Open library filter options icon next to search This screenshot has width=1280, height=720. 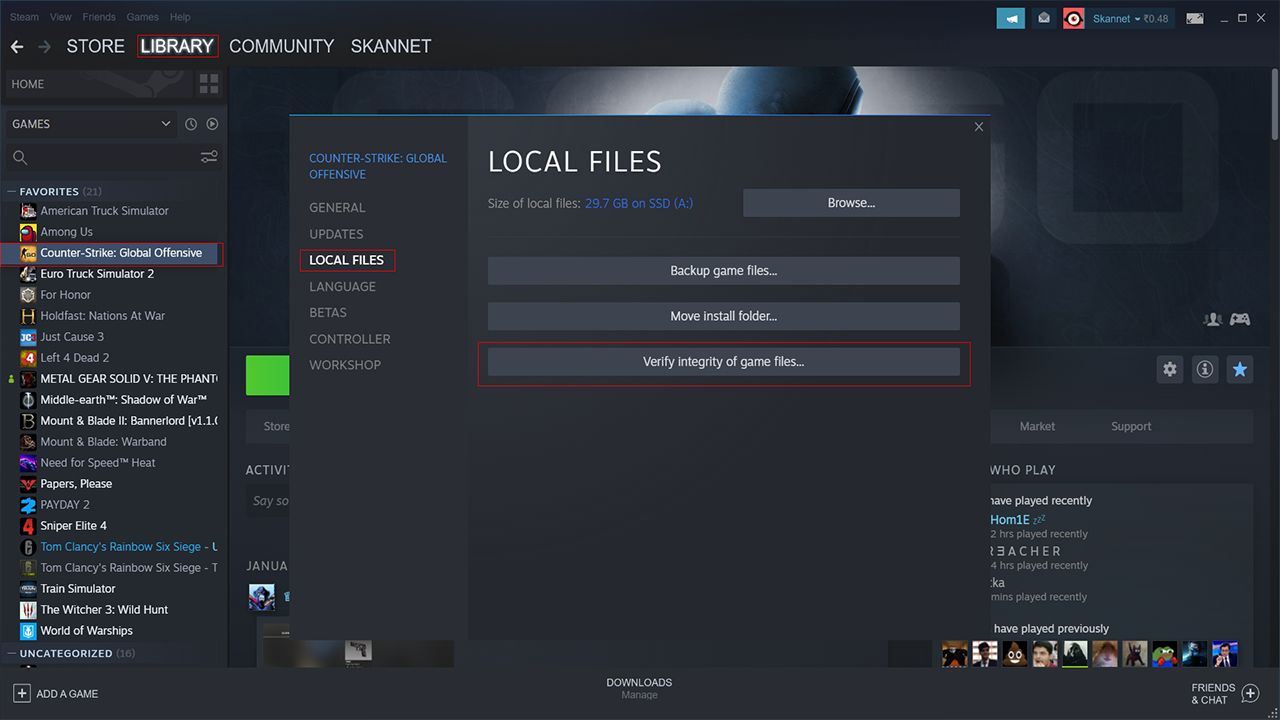click(208, 156)
